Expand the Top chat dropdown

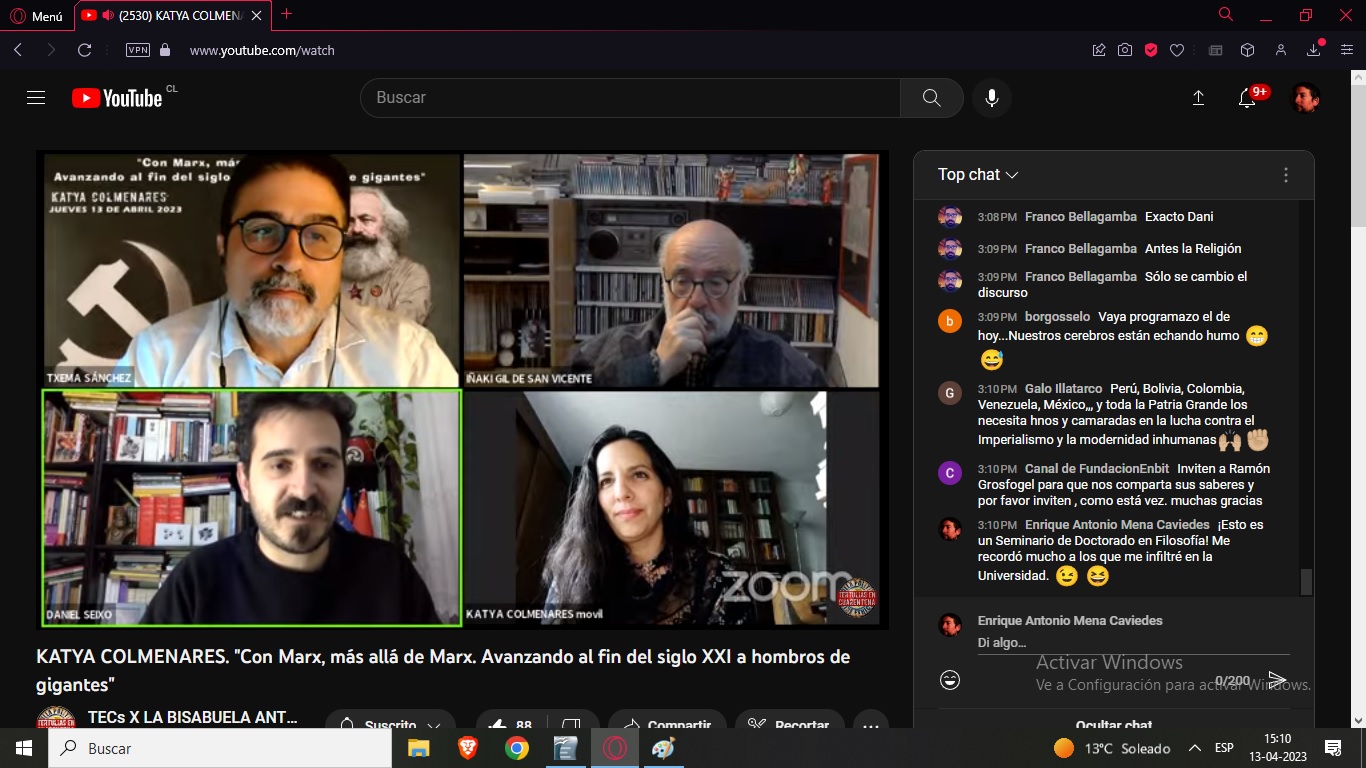[978, 175]
